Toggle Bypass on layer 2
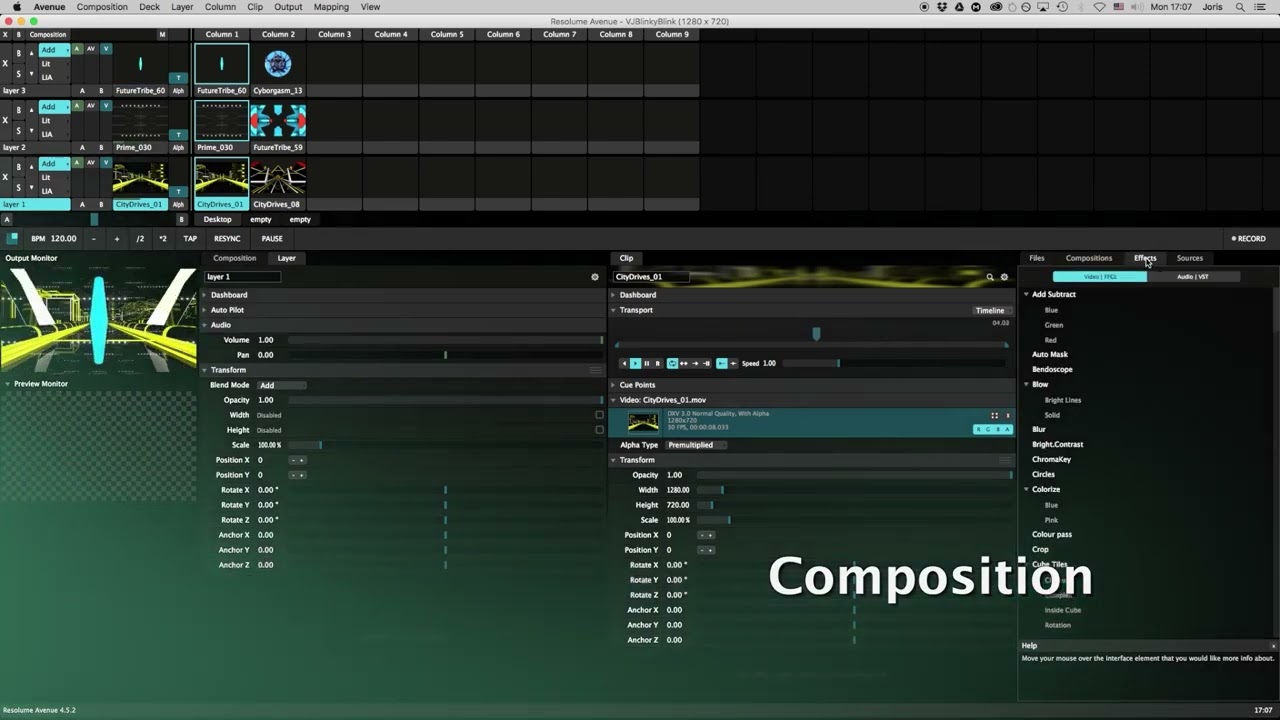 (x=18, y=110)
